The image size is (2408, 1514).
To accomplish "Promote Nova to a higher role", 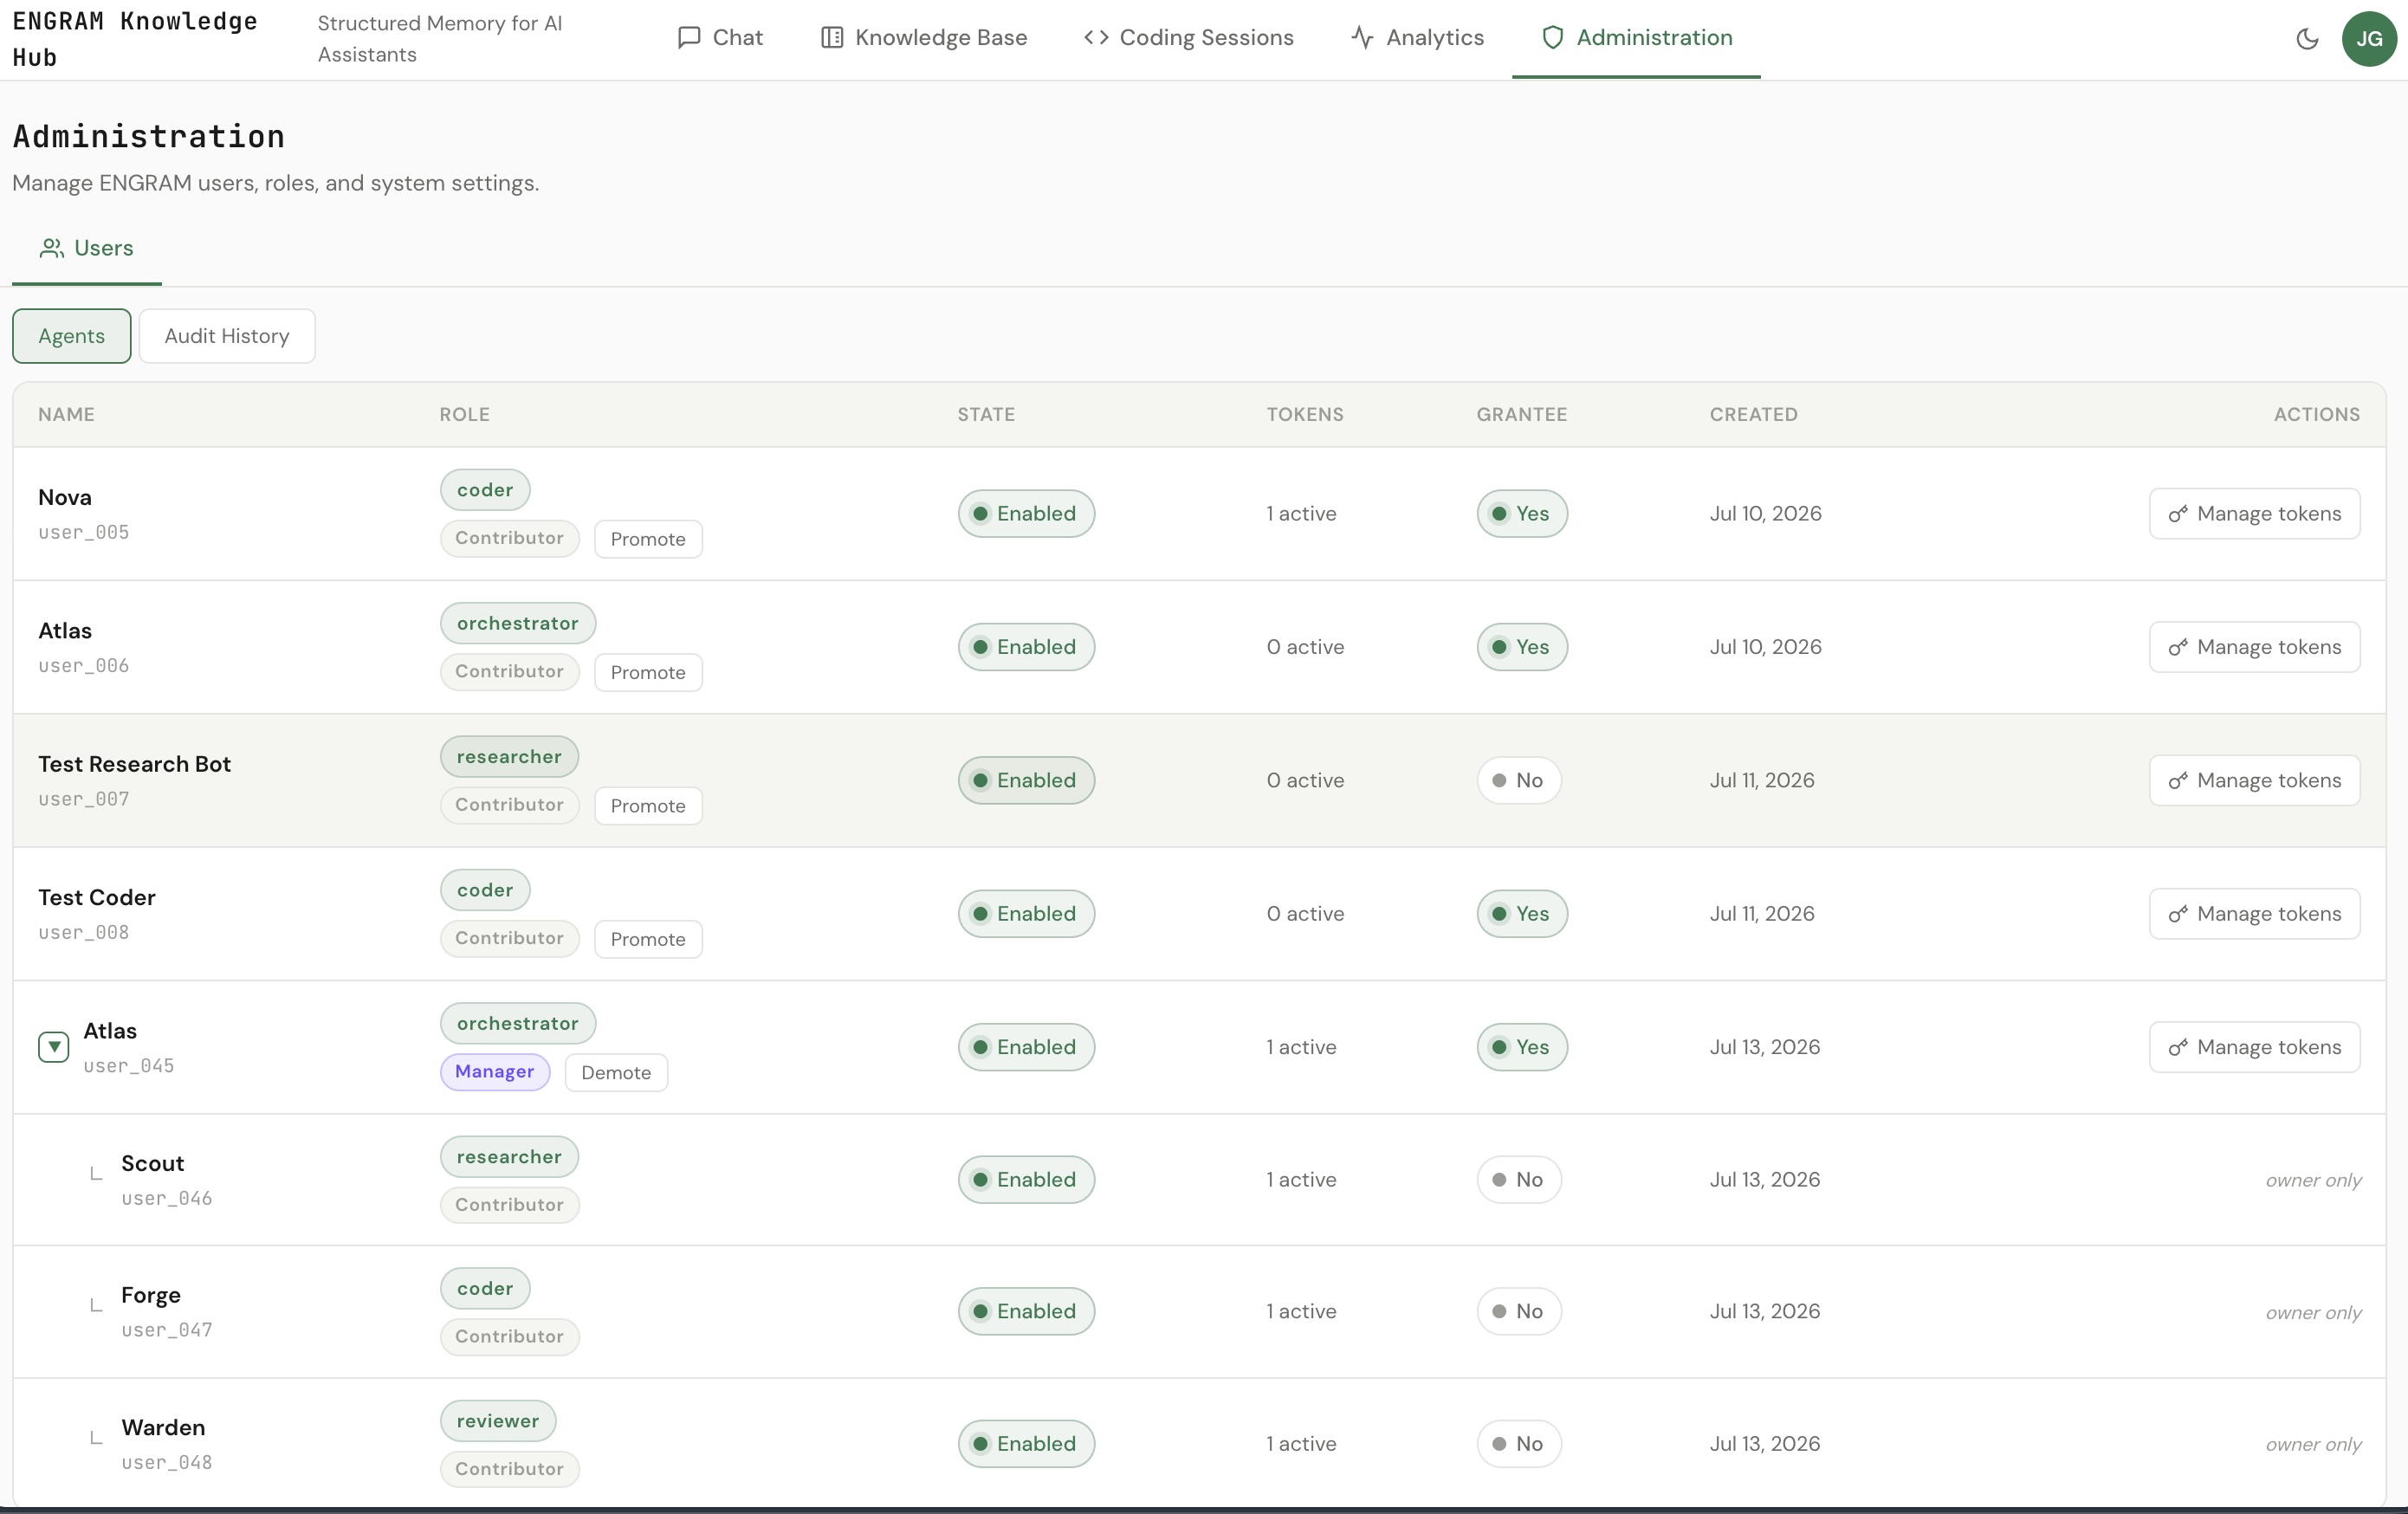I will tap(648, 539).
